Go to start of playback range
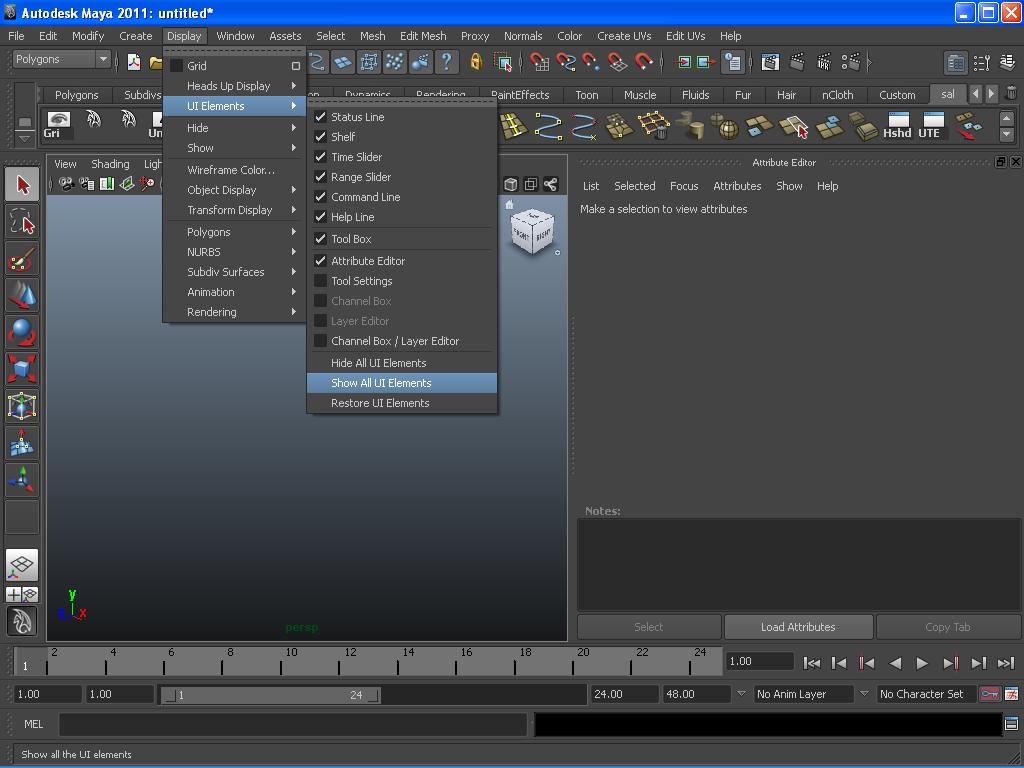 pos(812,664)
